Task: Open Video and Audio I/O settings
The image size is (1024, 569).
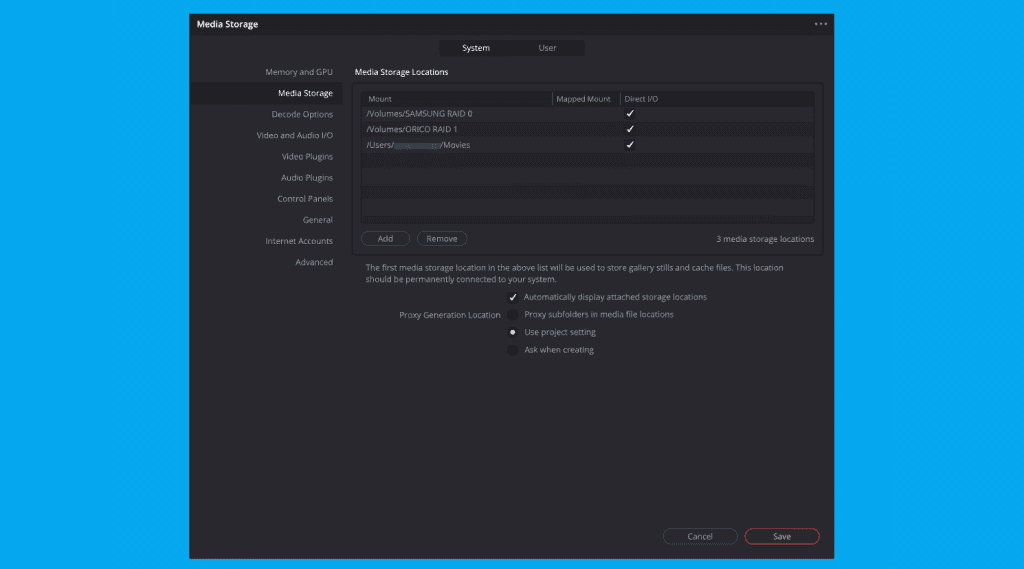Action: pos(294,135)
